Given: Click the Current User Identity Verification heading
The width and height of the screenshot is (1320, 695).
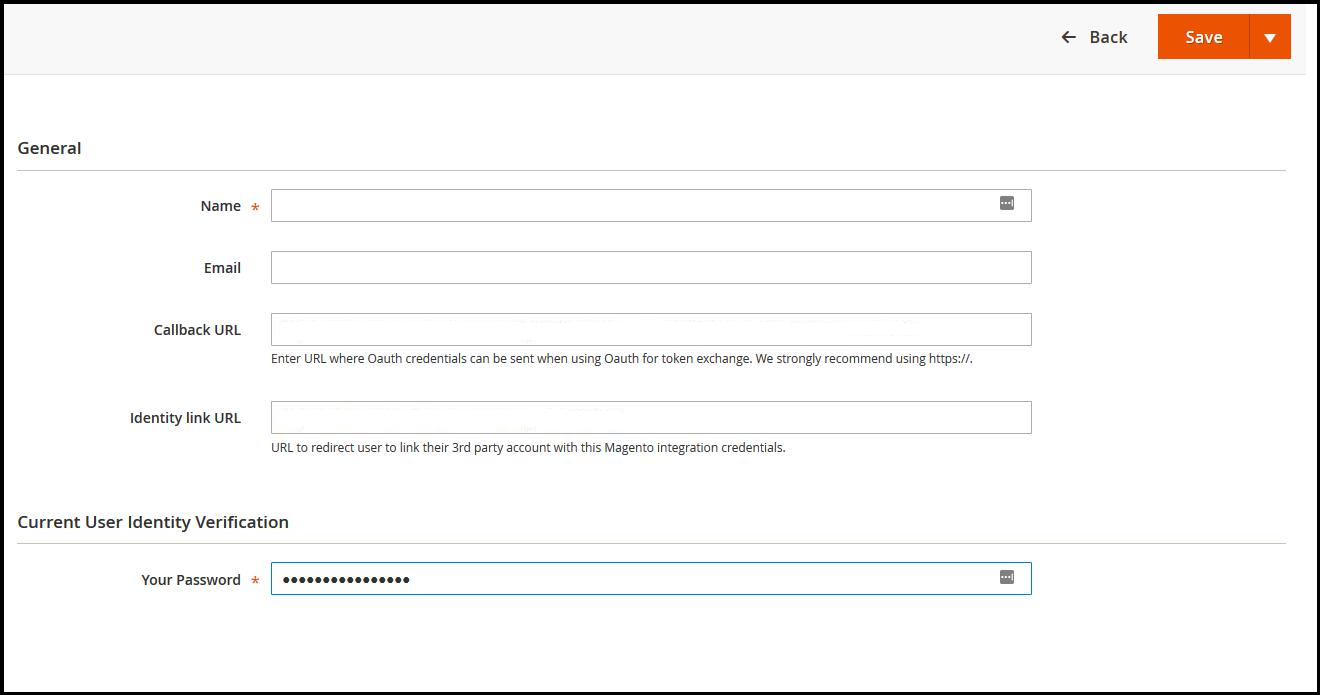Looking at the screenshot, I should click(x=153, y=522).
